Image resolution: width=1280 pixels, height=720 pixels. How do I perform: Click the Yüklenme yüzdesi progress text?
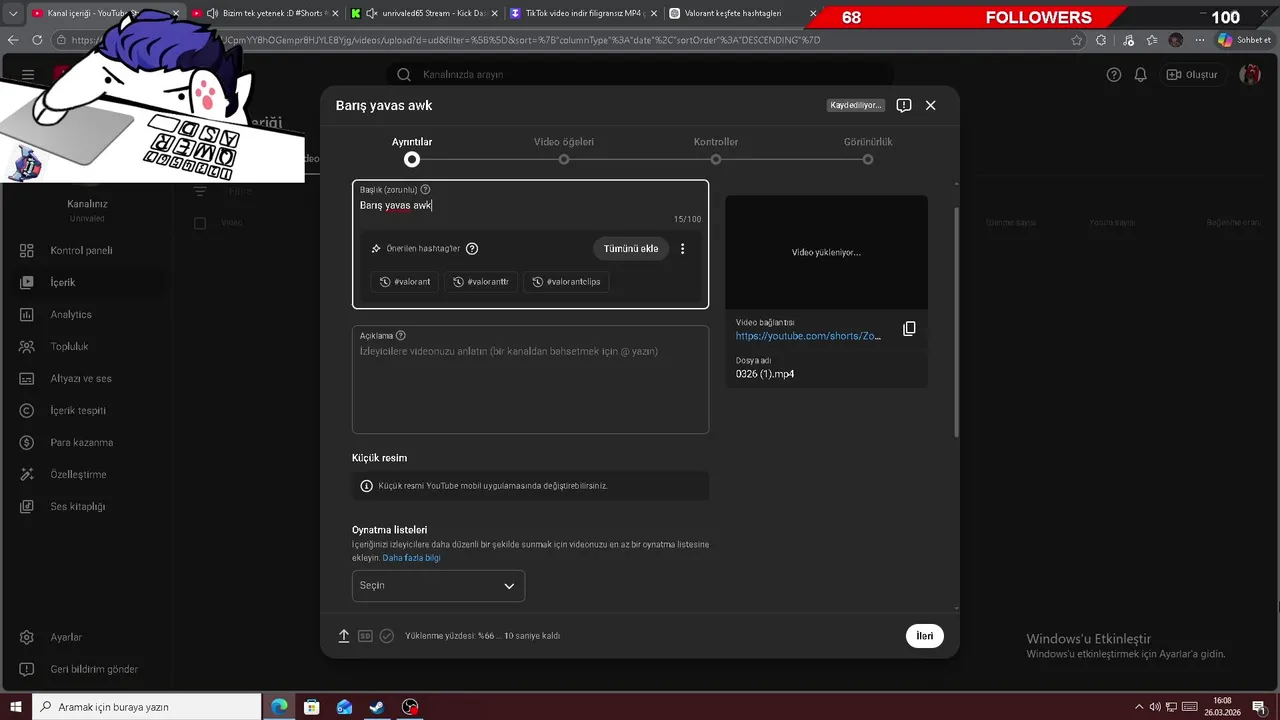click(x=482, y=636)
